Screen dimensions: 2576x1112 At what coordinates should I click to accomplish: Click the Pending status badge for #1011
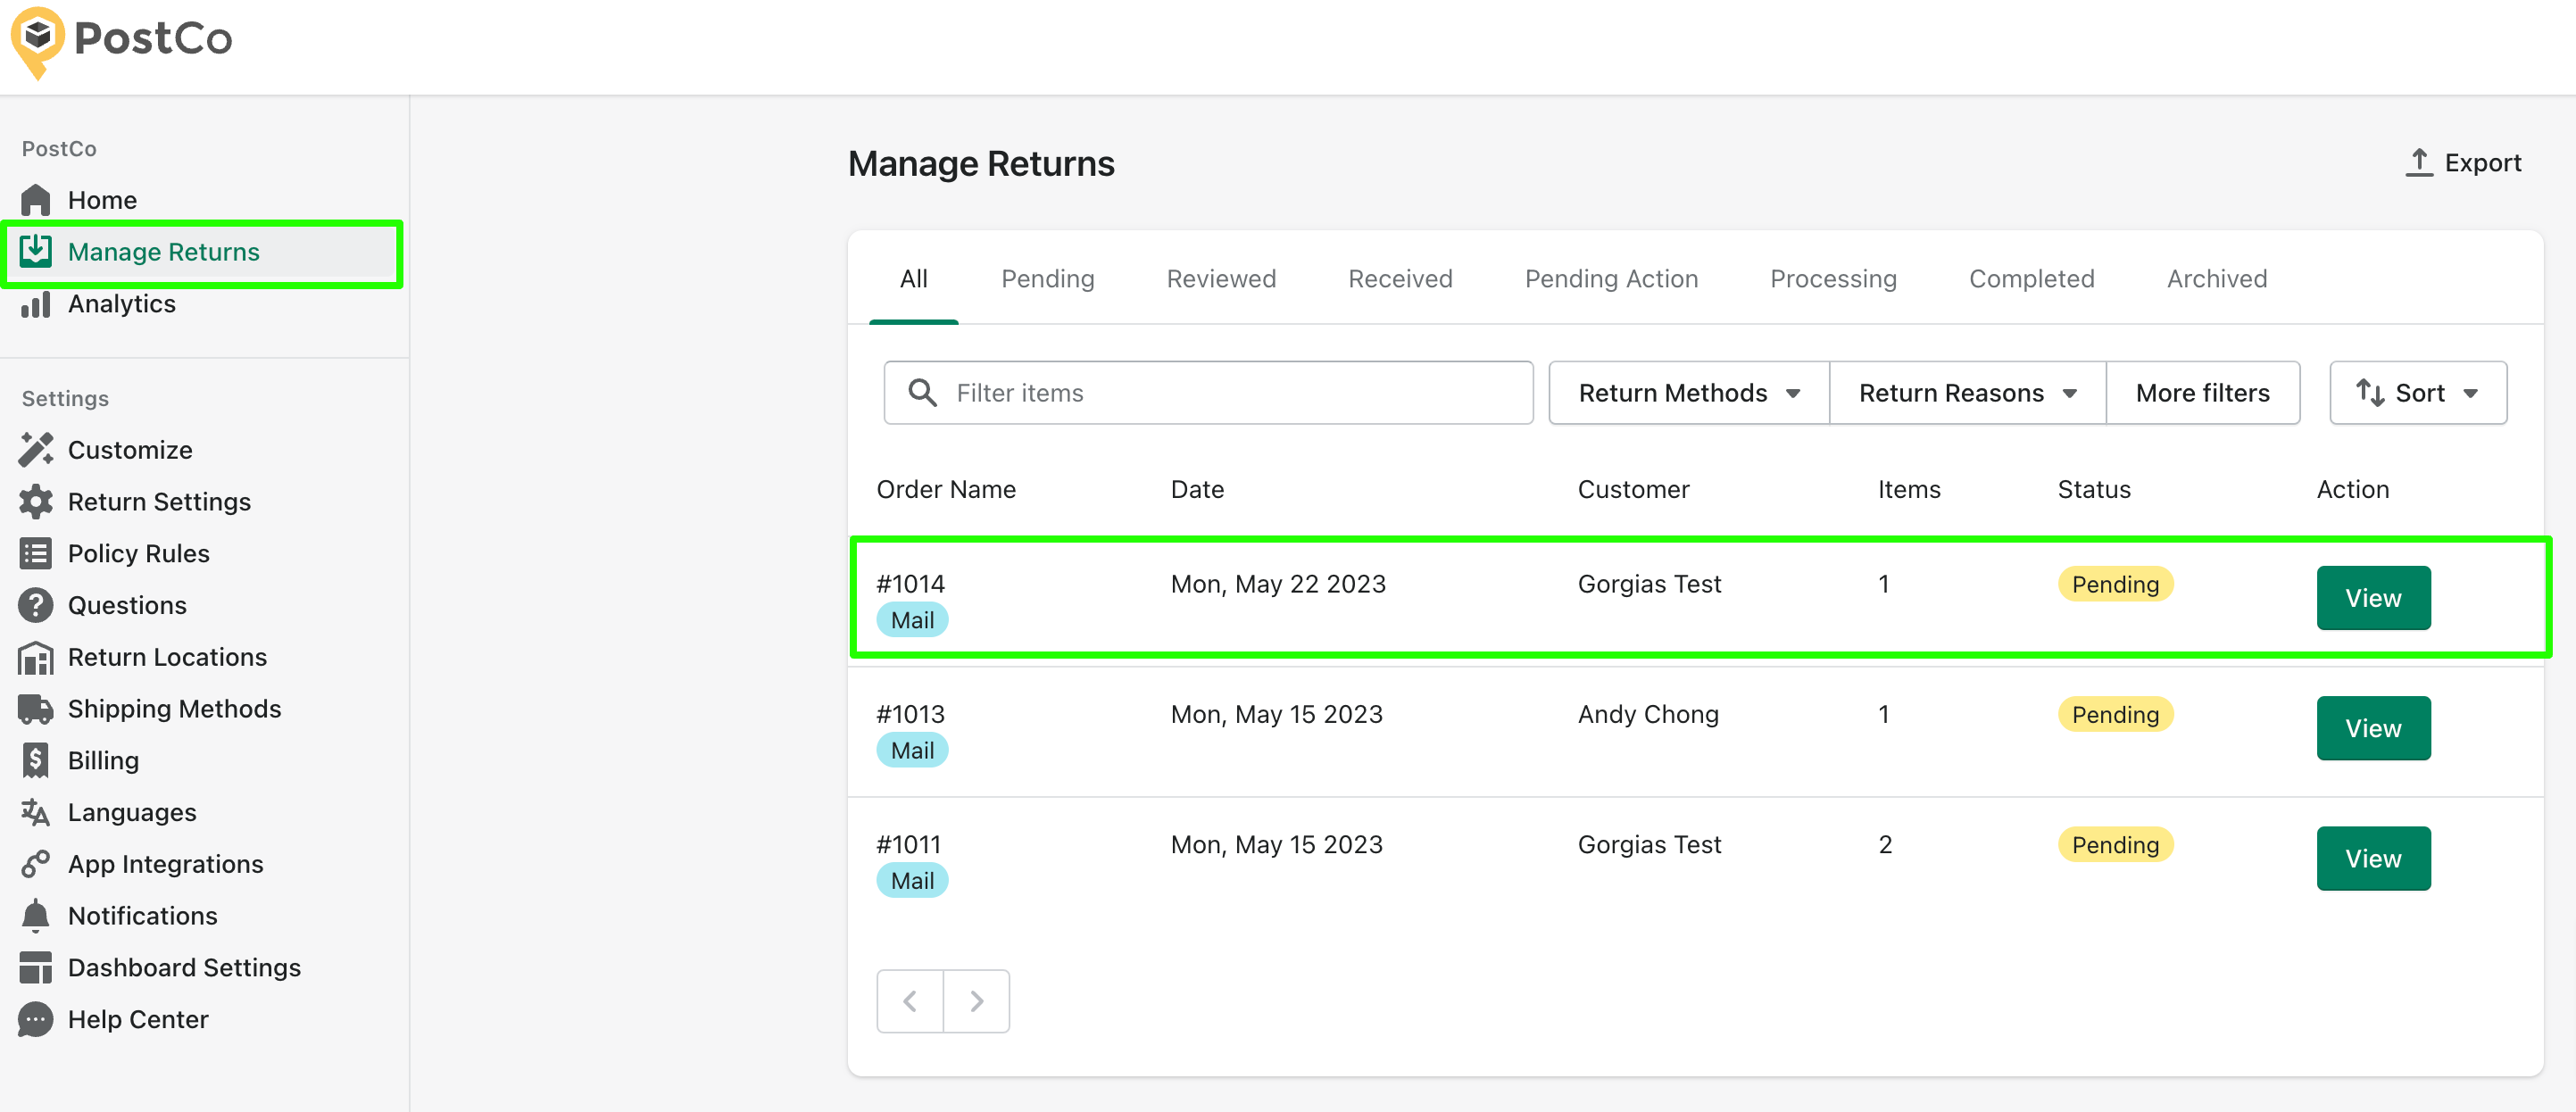(x=2115, y=845)
